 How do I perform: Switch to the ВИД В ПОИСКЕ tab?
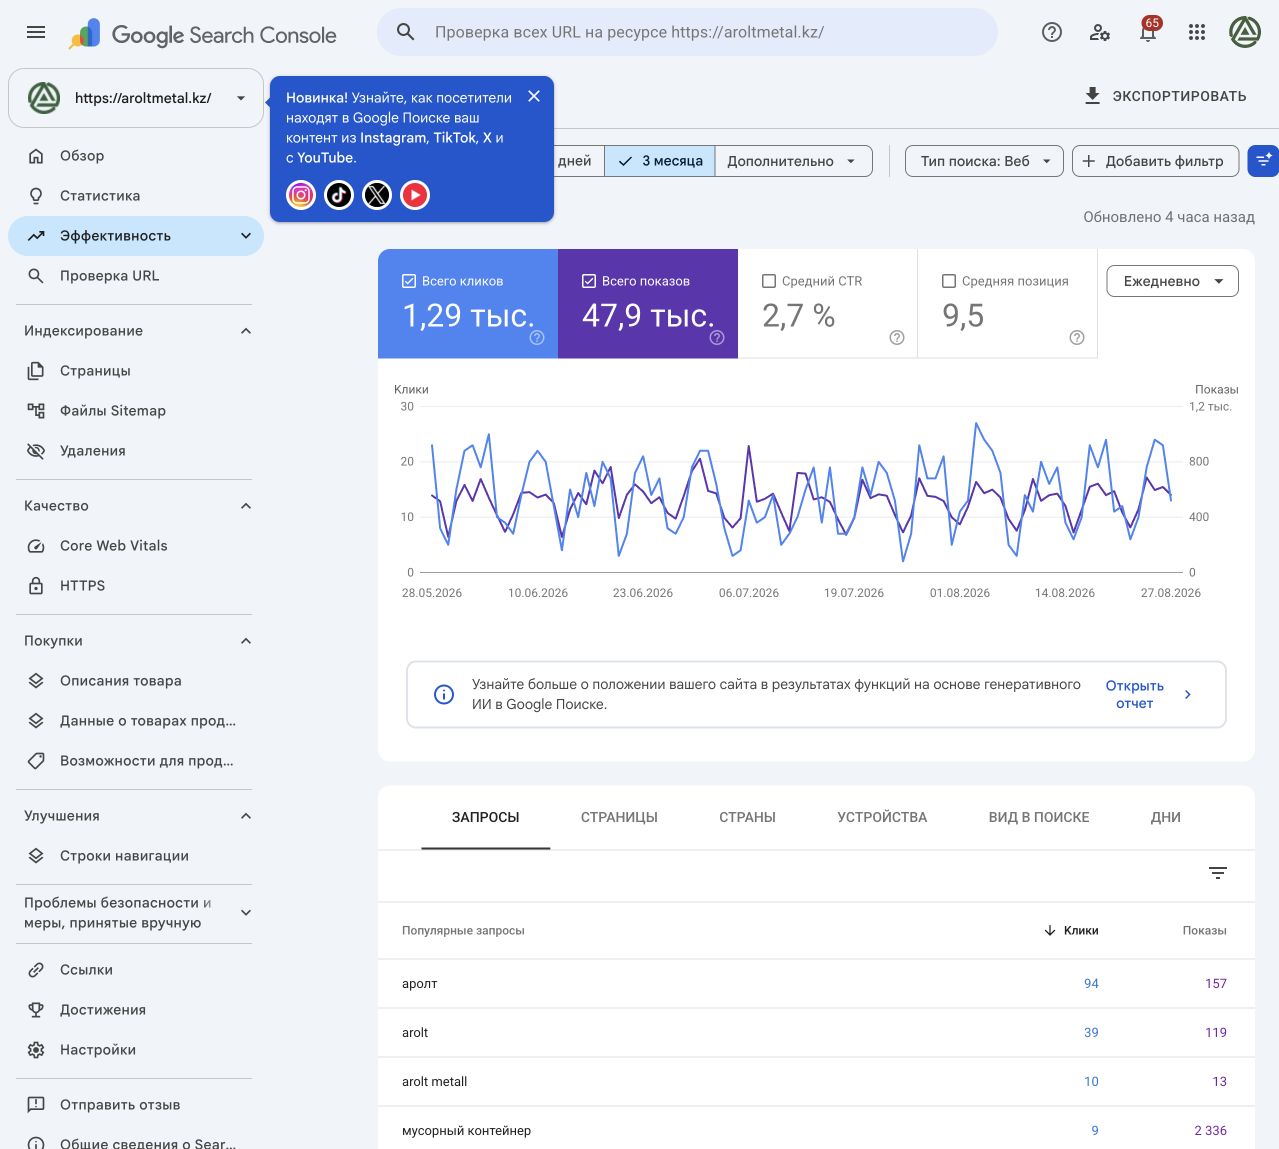1039,817
